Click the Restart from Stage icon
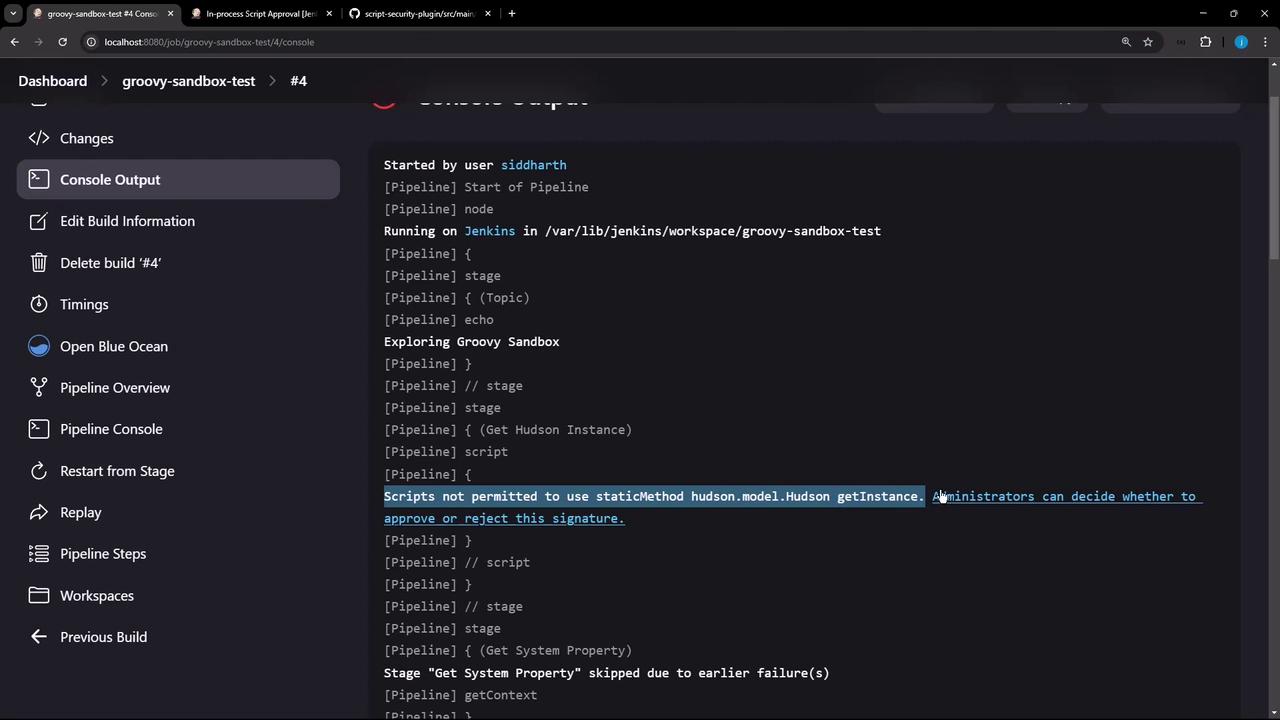The width and height of the screenshot is (1280, 720). coord(39,471)
